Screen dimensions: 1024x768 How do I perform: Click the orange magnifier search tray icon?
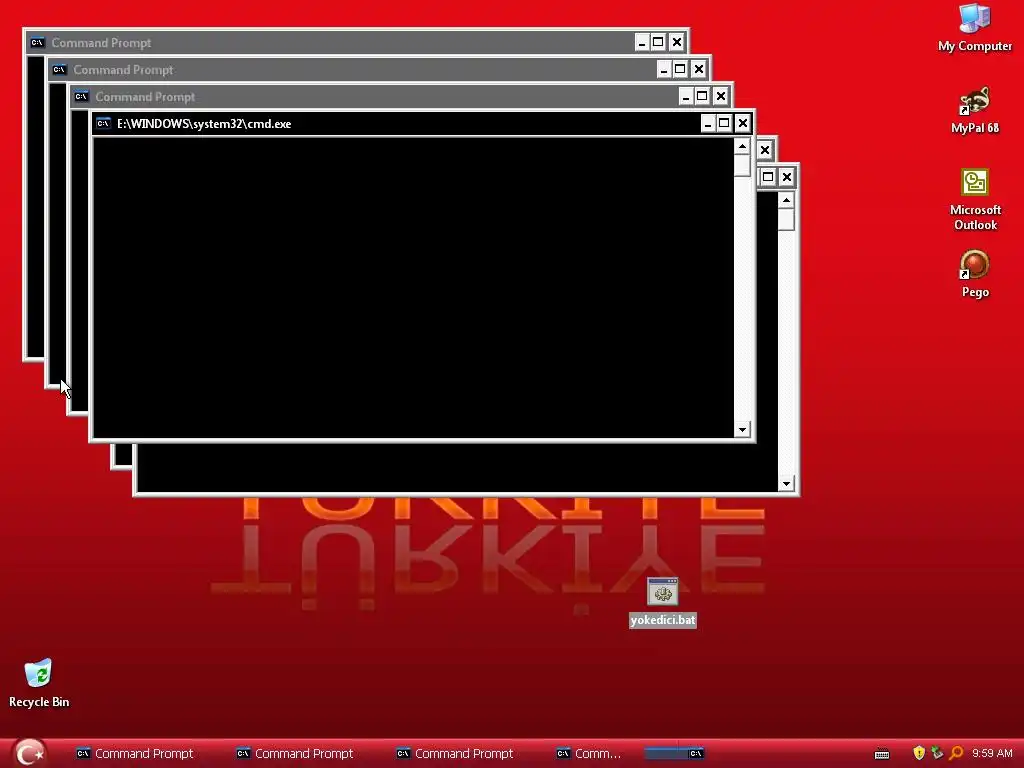[956, 753]
